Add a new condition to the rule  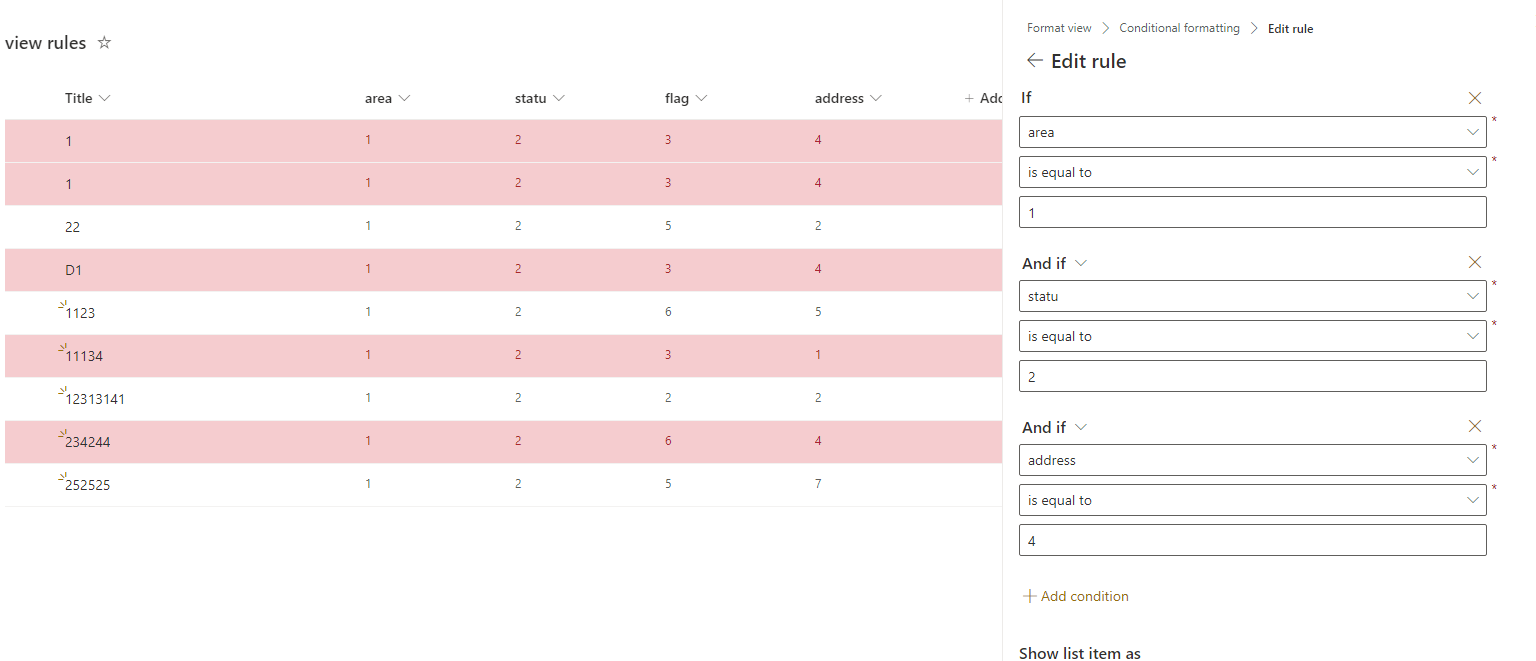(1076, 596)
